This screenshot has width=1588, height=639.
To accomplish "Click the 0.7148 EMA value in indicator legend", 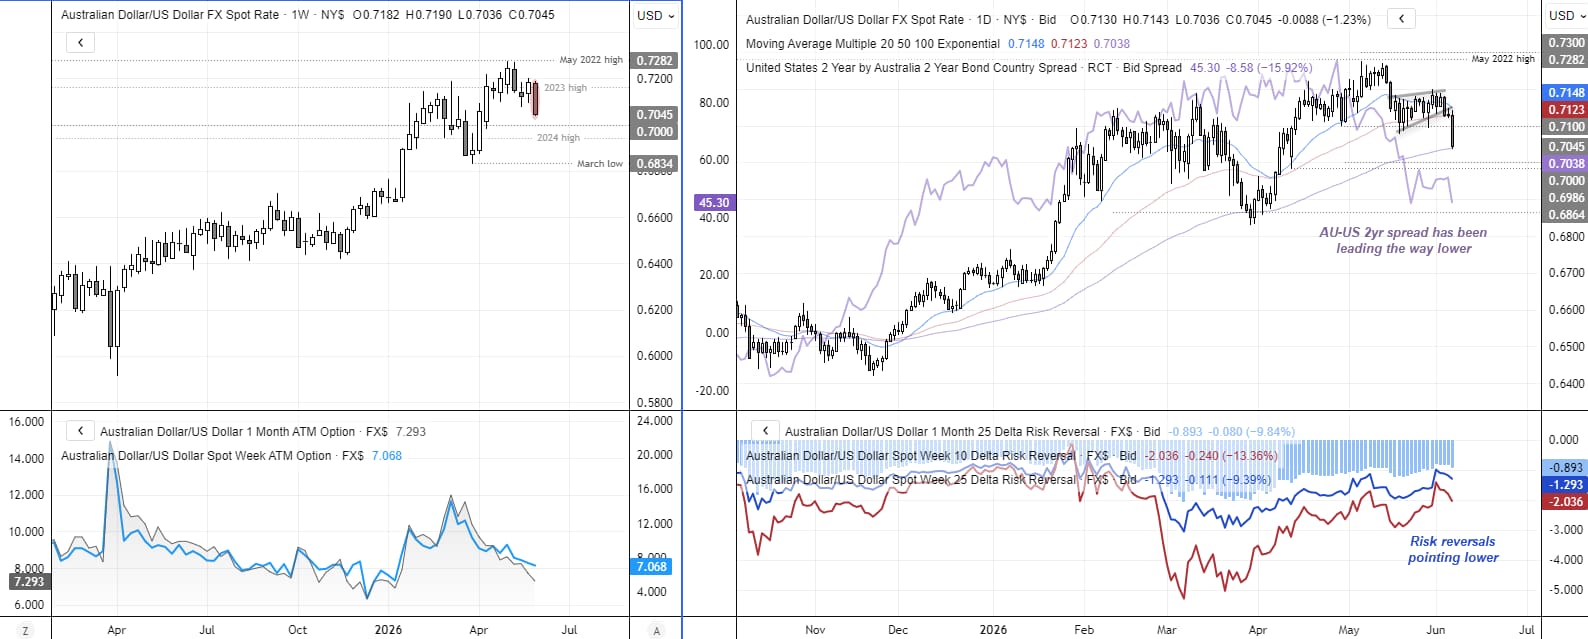I will [1026, 43].
